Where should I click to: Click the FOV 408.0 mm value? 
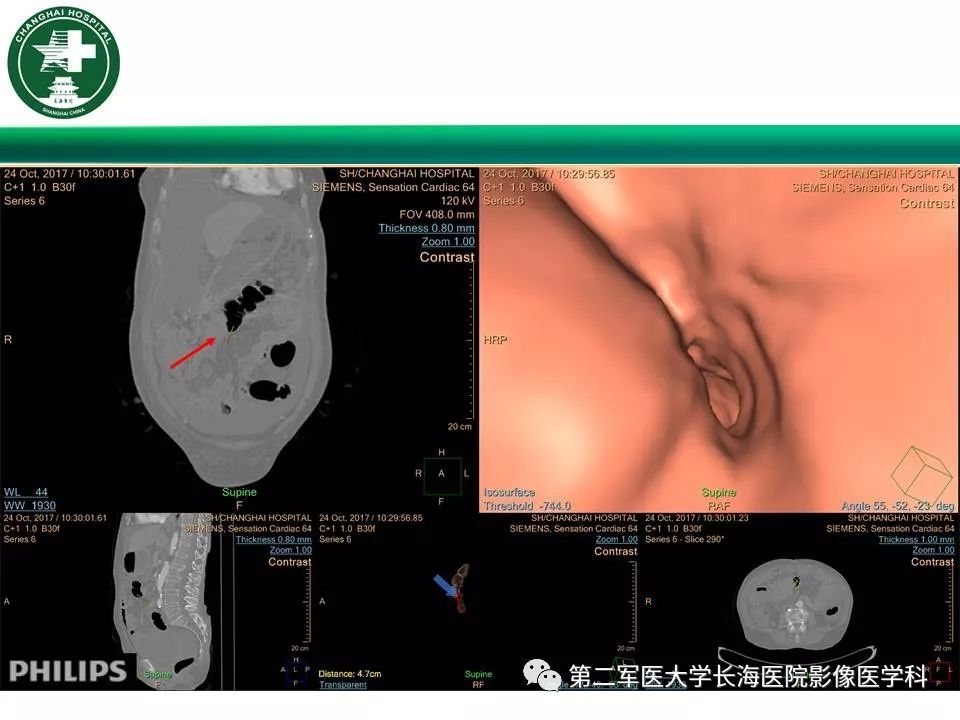(437, 214)
